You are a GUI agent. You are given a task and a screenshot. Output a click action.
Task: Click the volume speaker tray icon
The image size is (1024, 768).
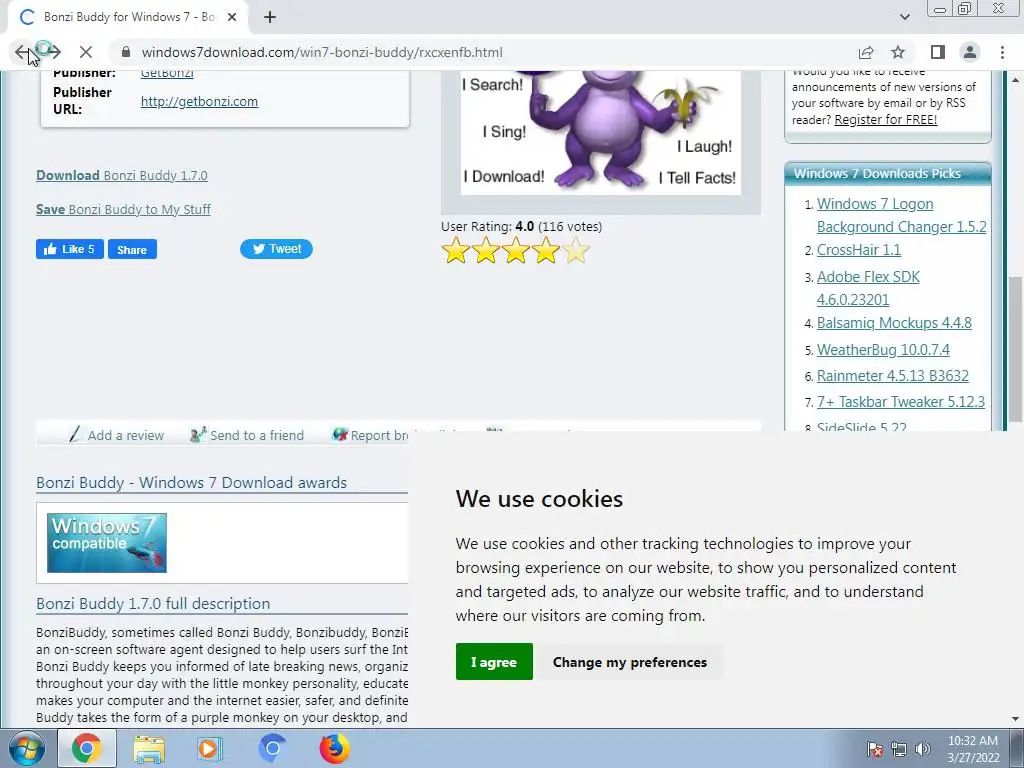coord(923,749)
